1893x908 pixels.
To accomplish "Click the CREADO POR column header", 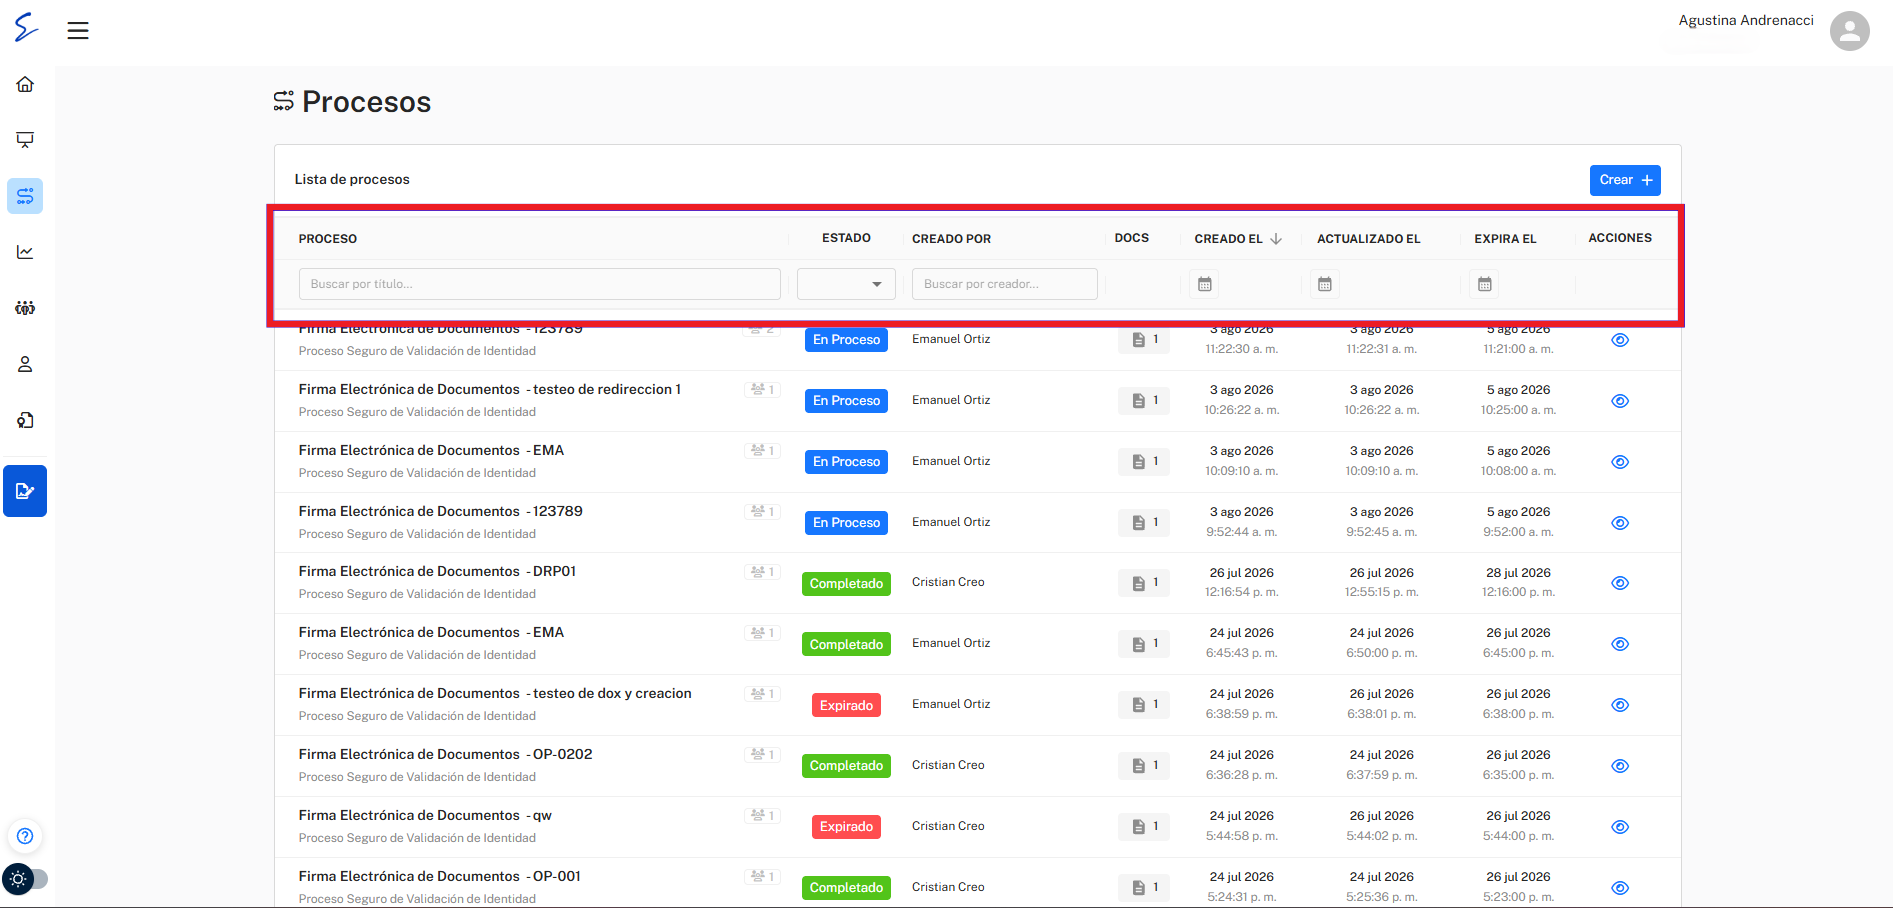I will 951,239.
